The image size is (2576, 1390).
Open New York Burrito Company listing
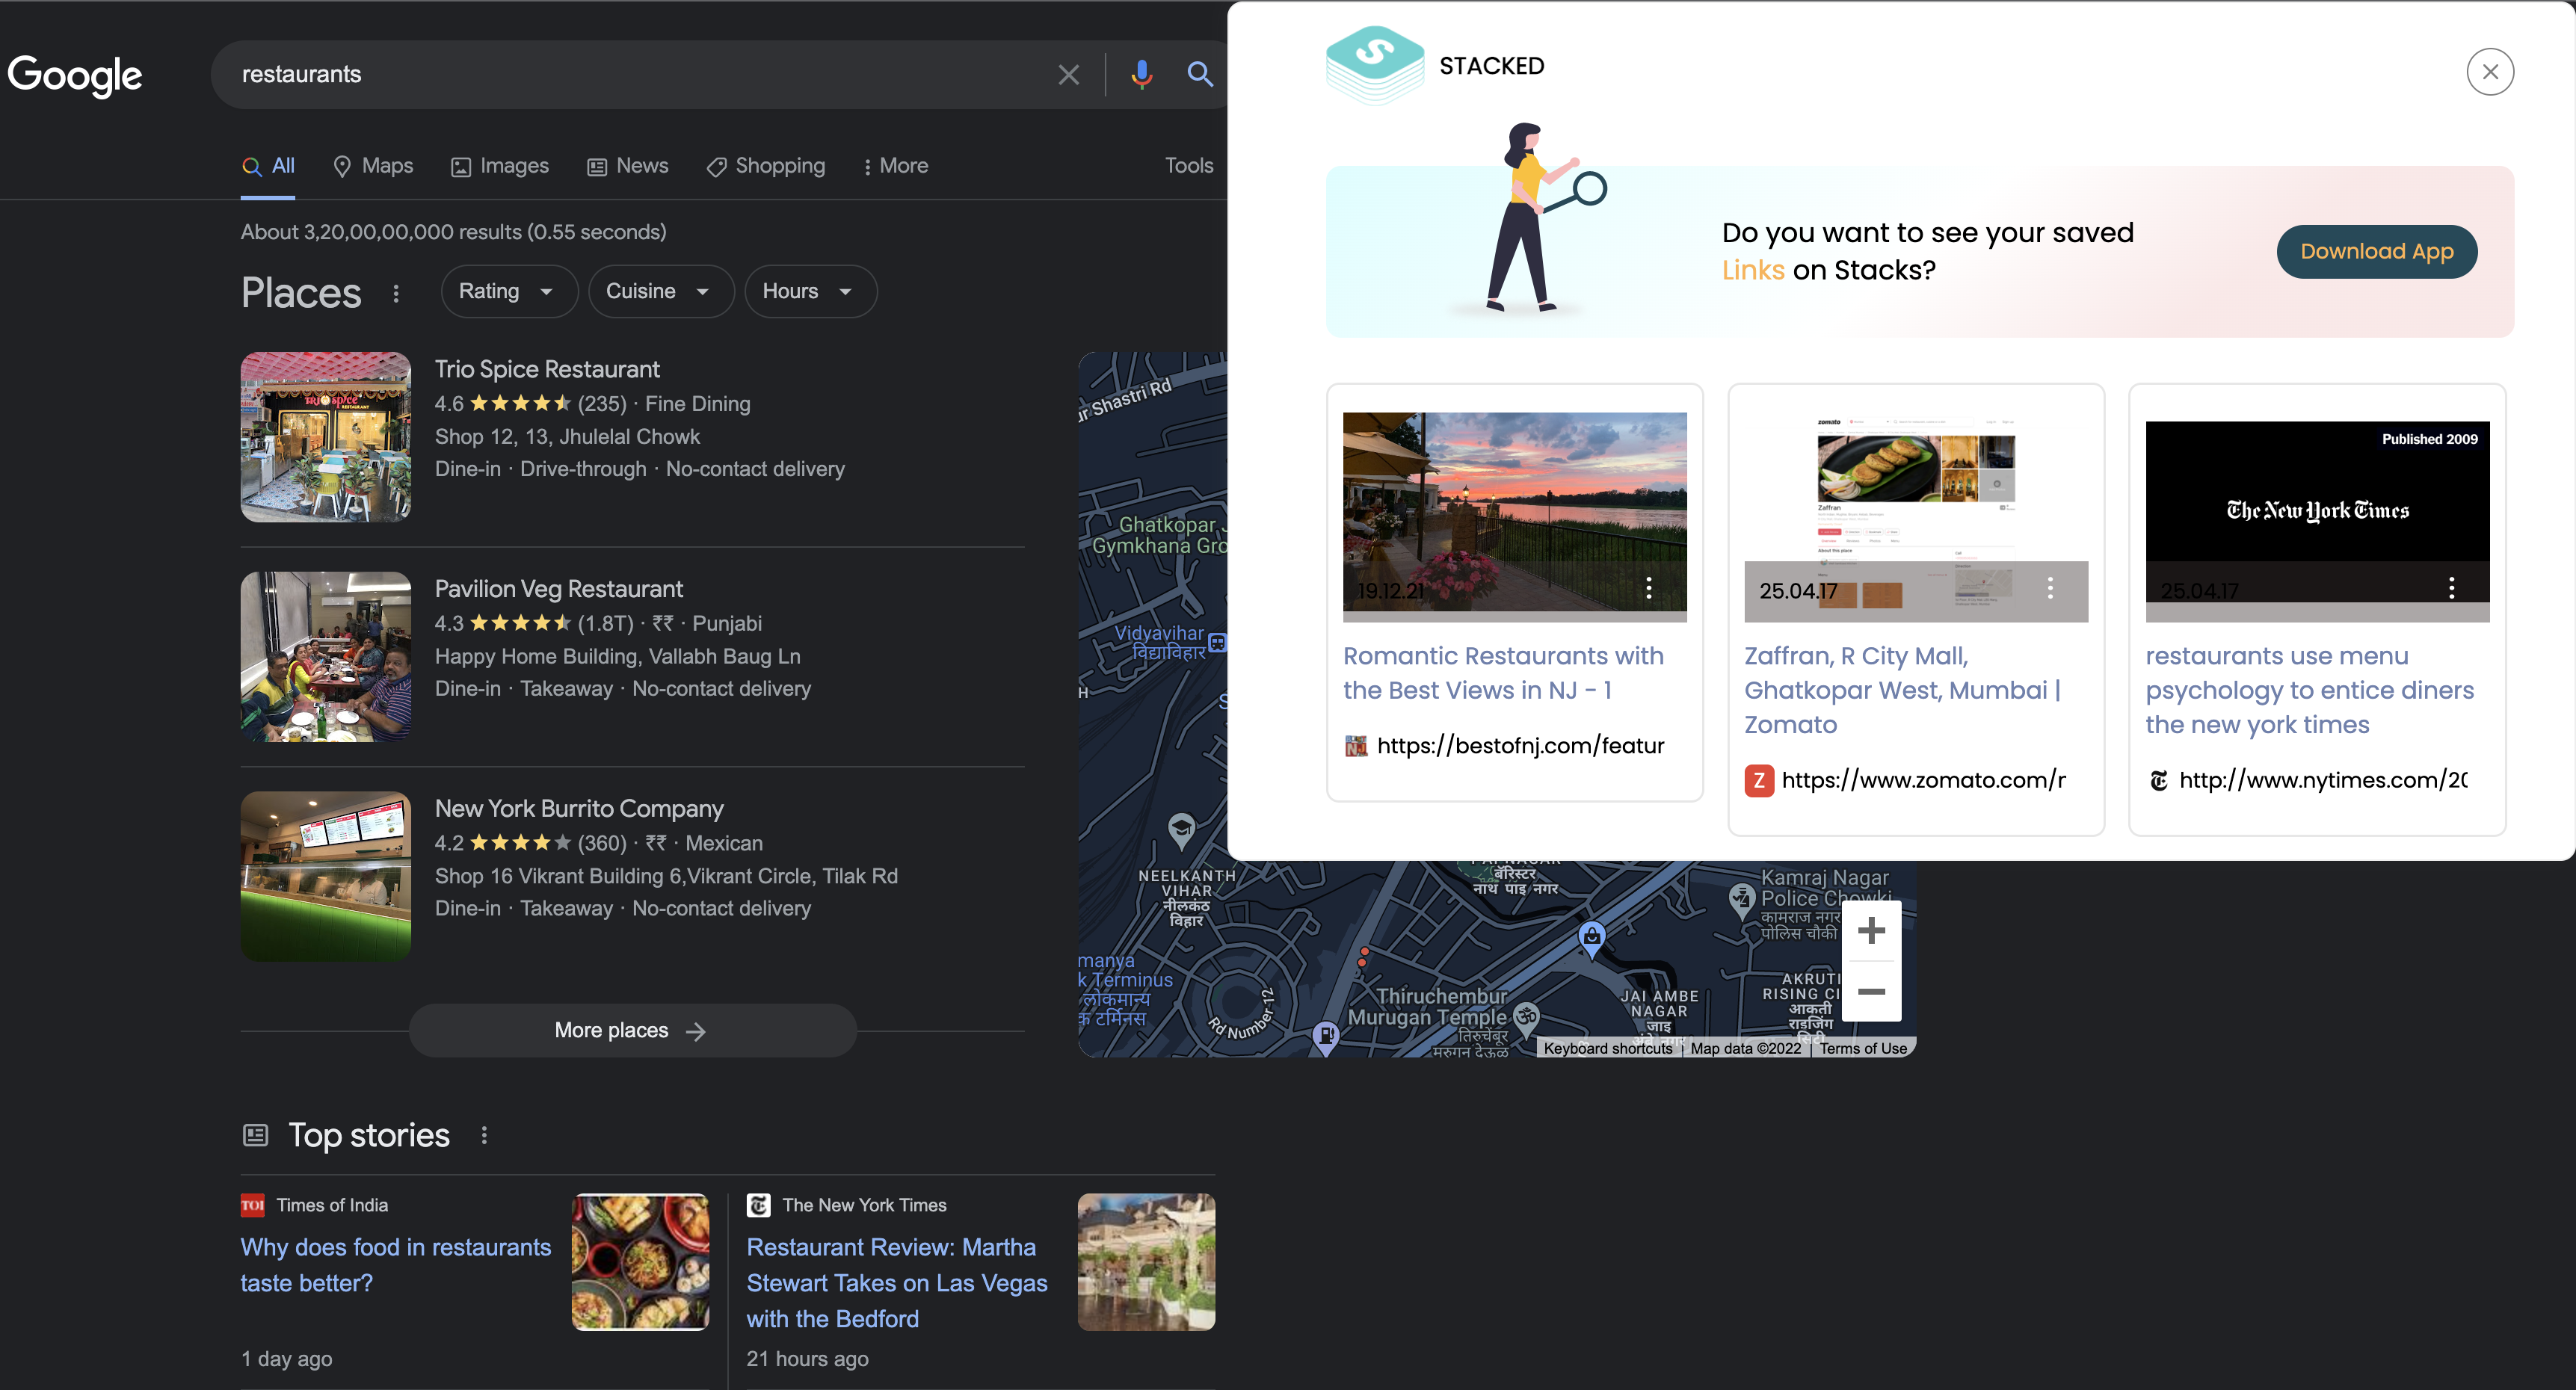(579, 808)
